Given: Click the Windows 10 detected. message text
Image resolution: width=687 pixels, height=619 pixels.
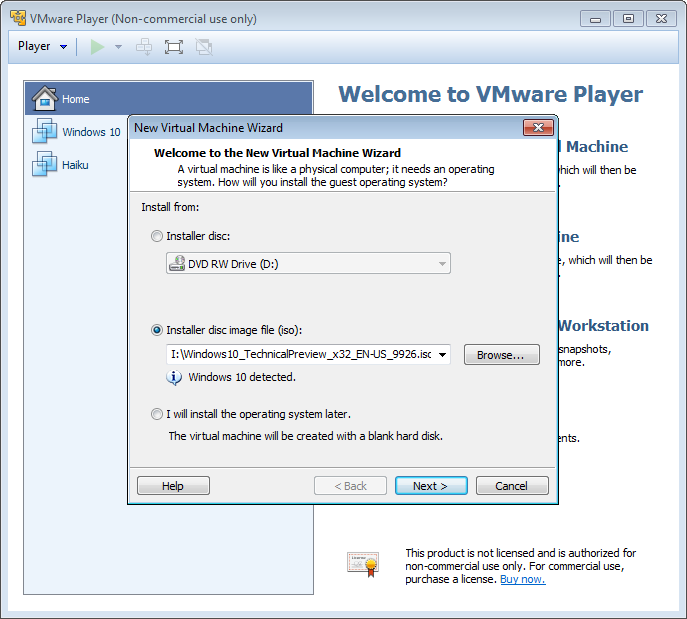Looking at the screenshot, I should tap(242, 377).
